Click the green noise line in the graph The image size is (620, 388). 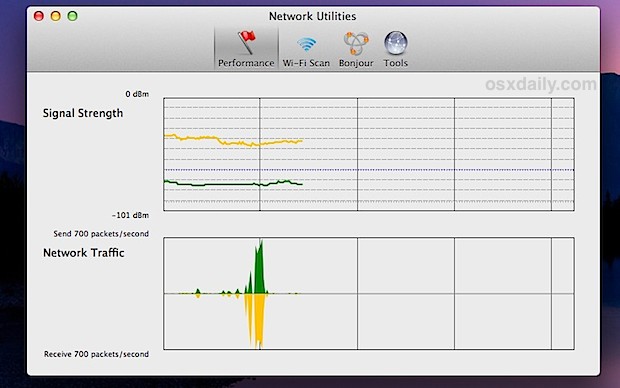[x=233, y=184]
